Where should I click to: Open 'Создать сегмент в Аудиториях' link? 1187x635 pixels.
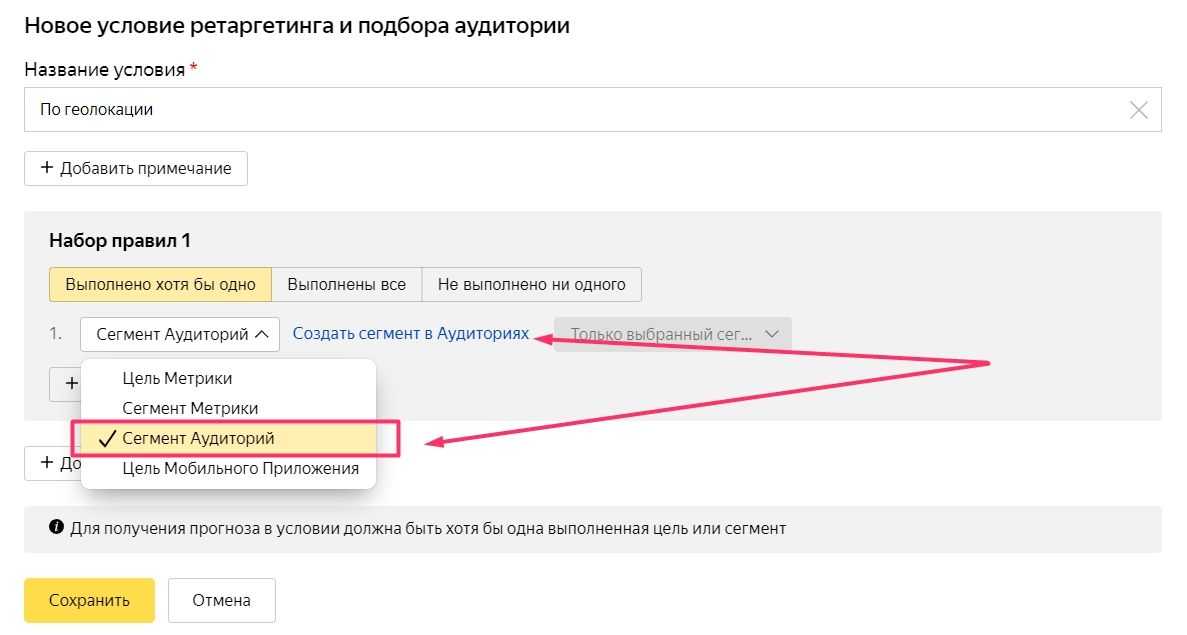click(410, 334)
